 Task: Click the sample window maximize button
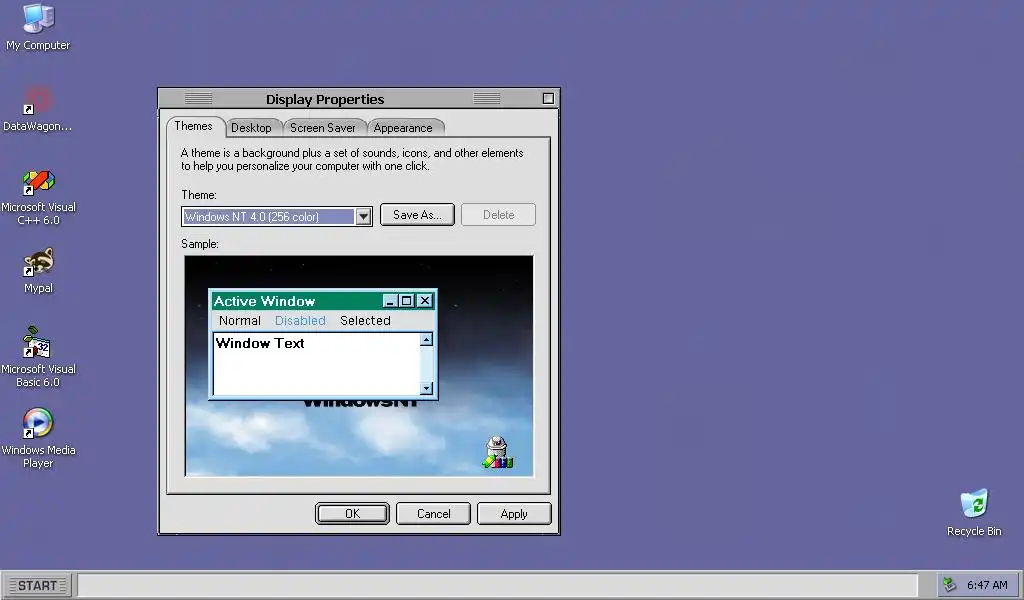coord(406,301)
